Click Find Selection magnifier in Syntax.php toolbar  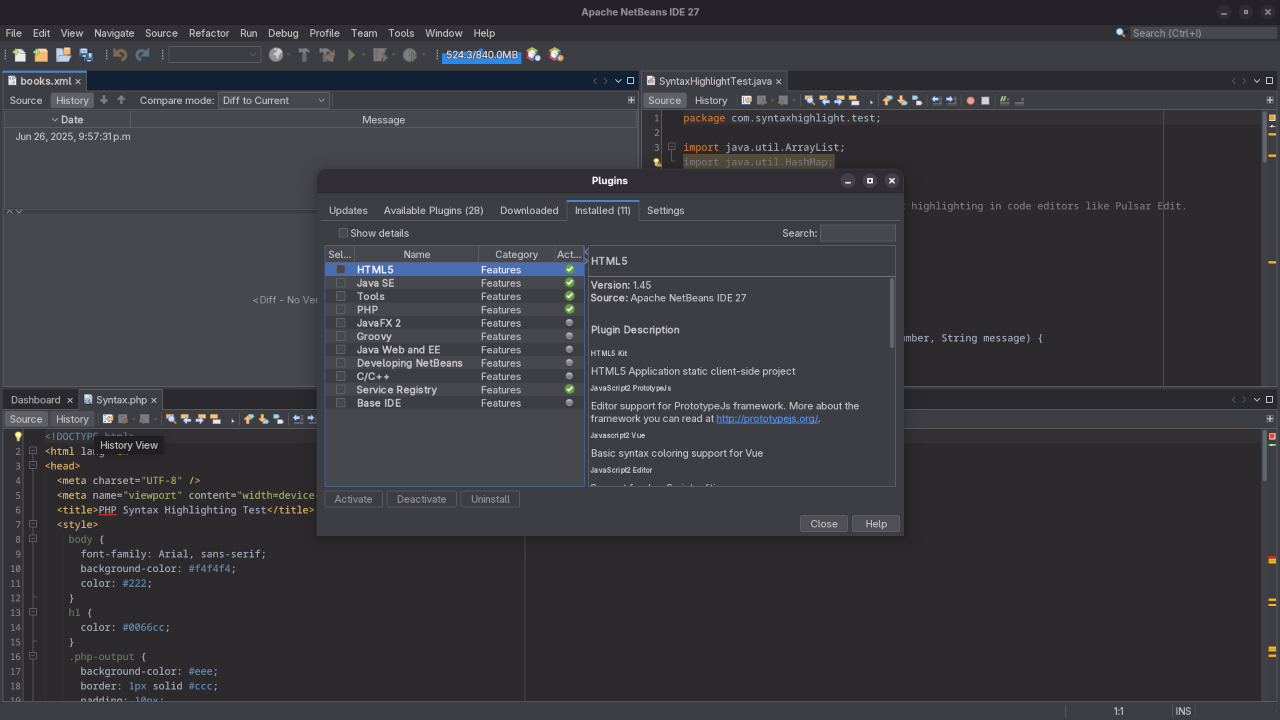(171, 419)
